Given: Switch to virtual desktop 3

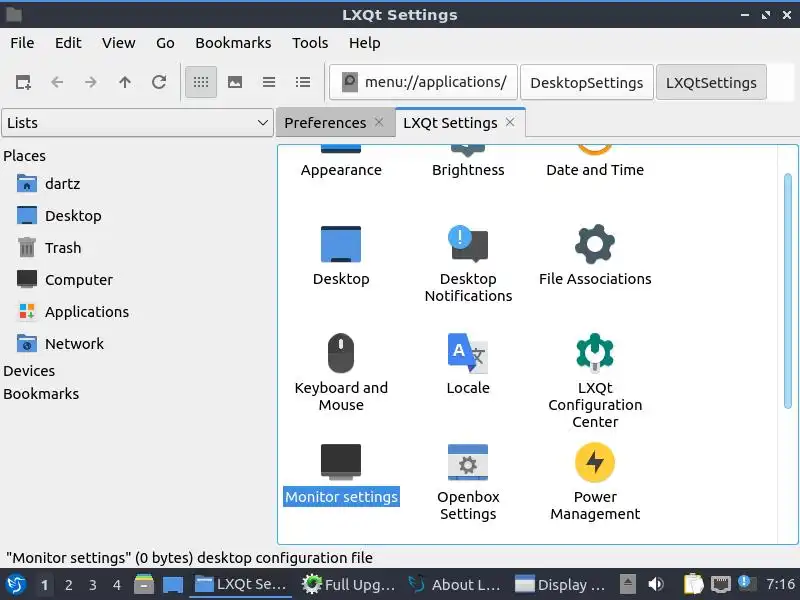Looking at the screenshot, I should coord(92,585).
